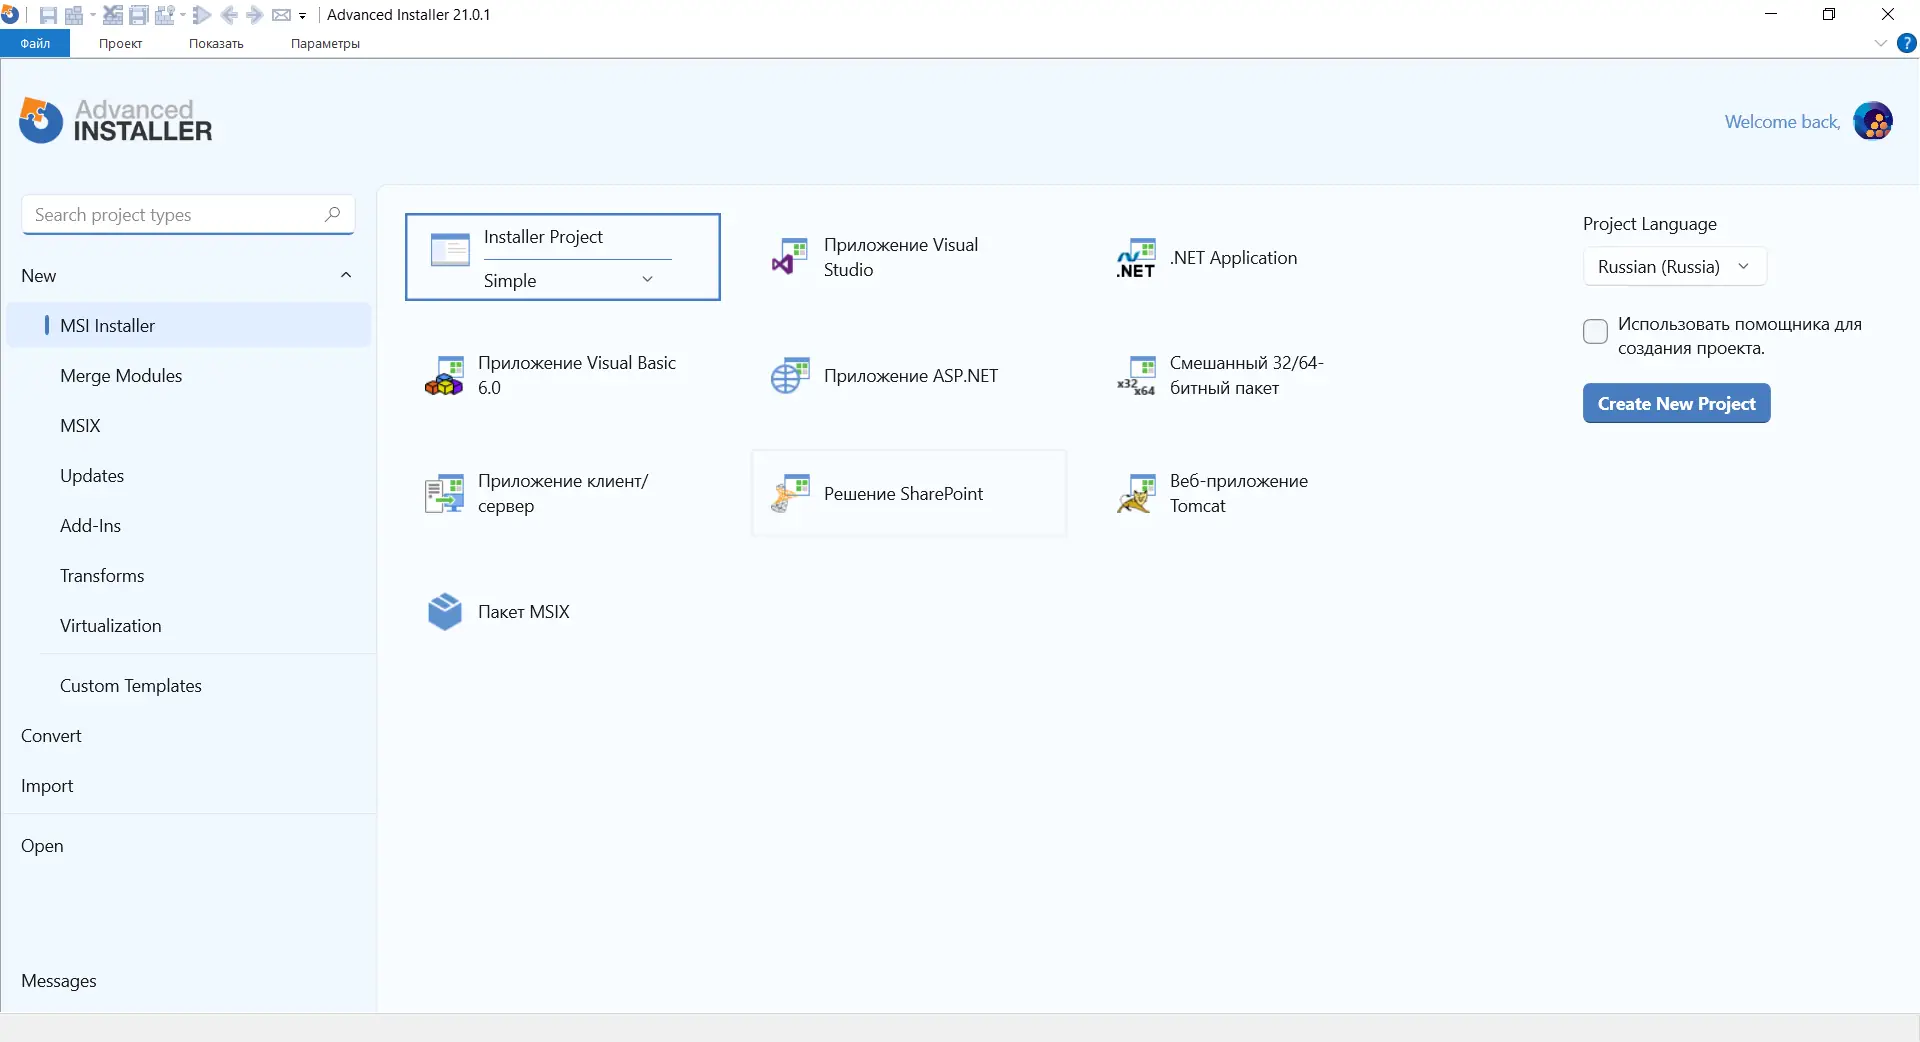
Task: Click the Save project toolbar icon
Action: tap(48, 14)
